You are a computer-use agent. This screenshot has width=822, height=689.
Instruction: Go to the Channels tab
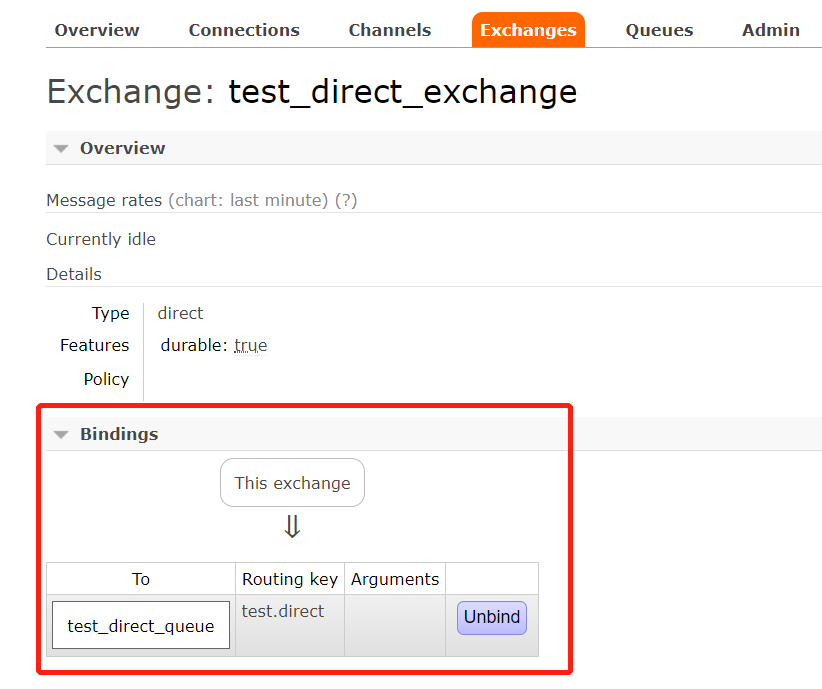click(x=390, y=30)
